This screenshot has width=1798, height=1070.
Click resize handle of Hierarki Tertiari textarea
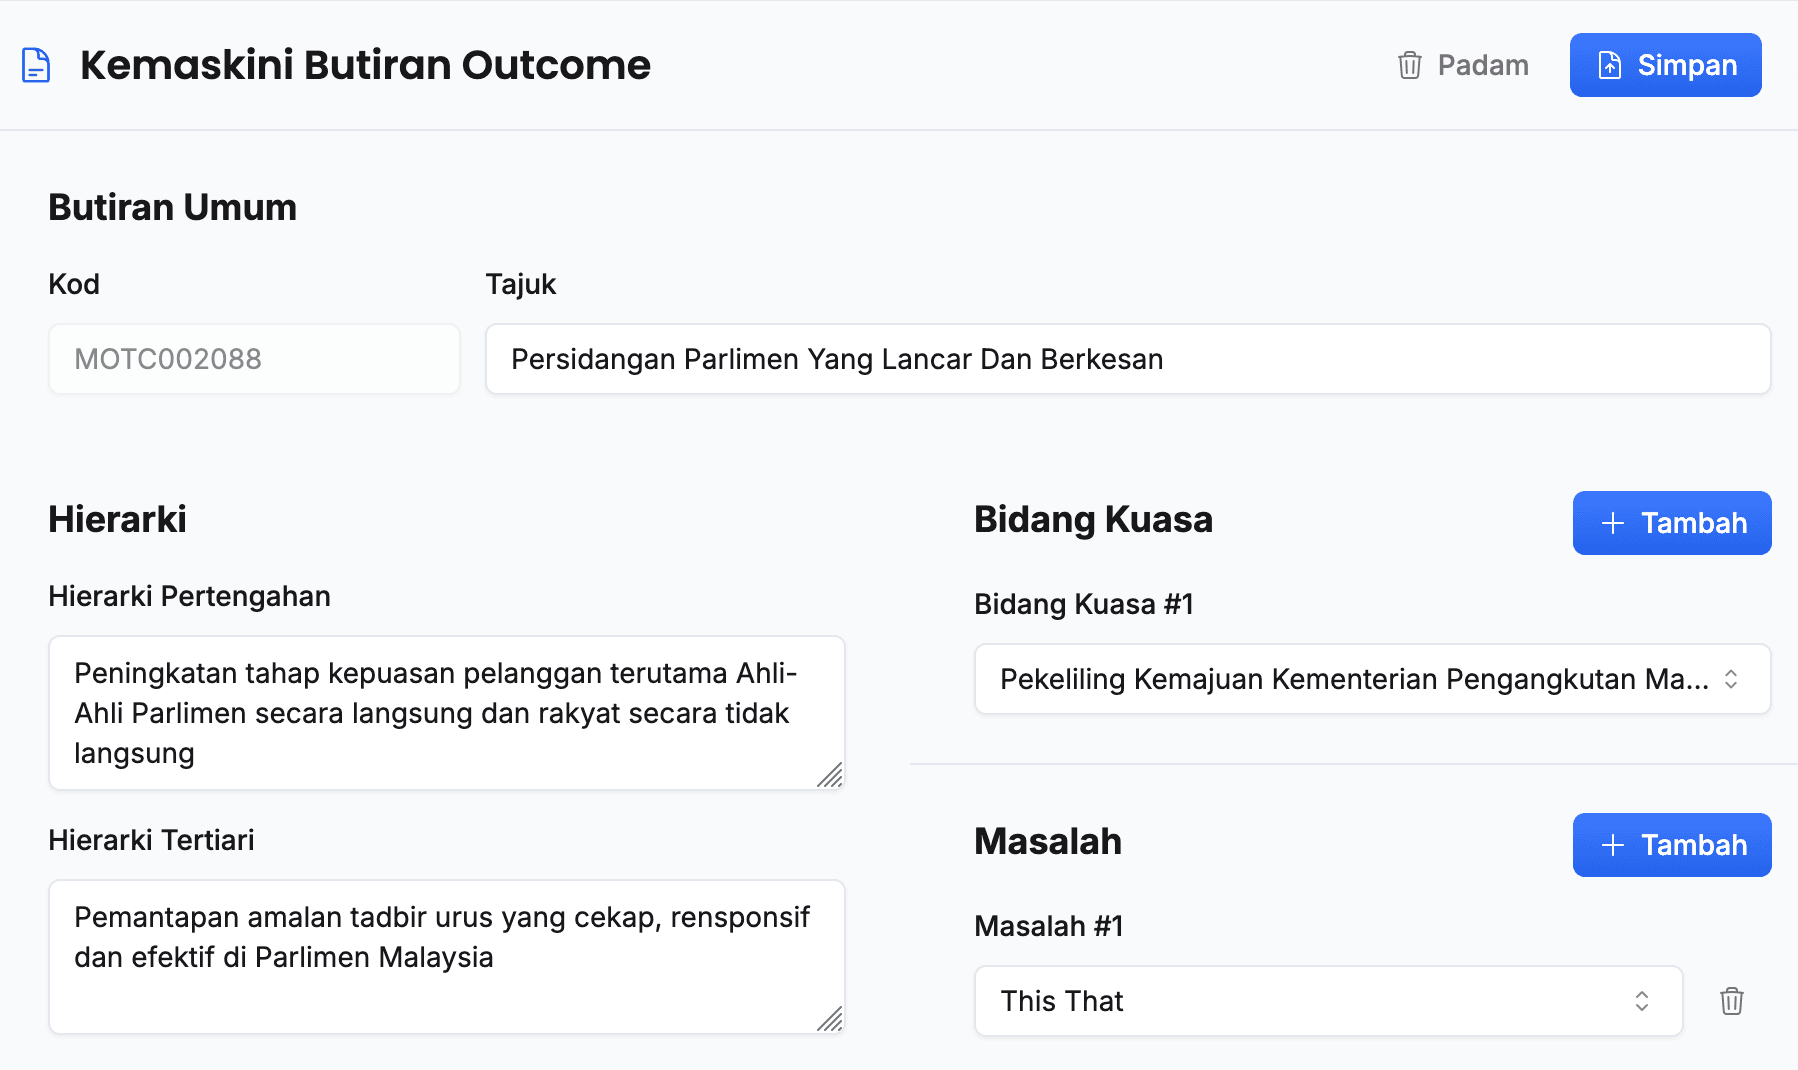(830, 1019)
